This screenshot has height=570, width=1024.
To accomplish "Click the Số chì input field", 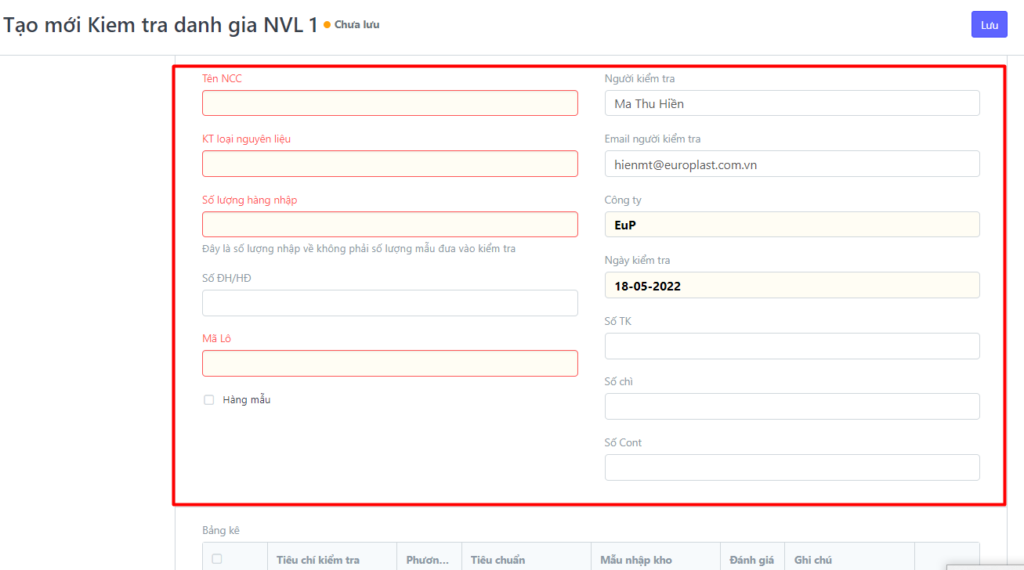I will 791,406.
